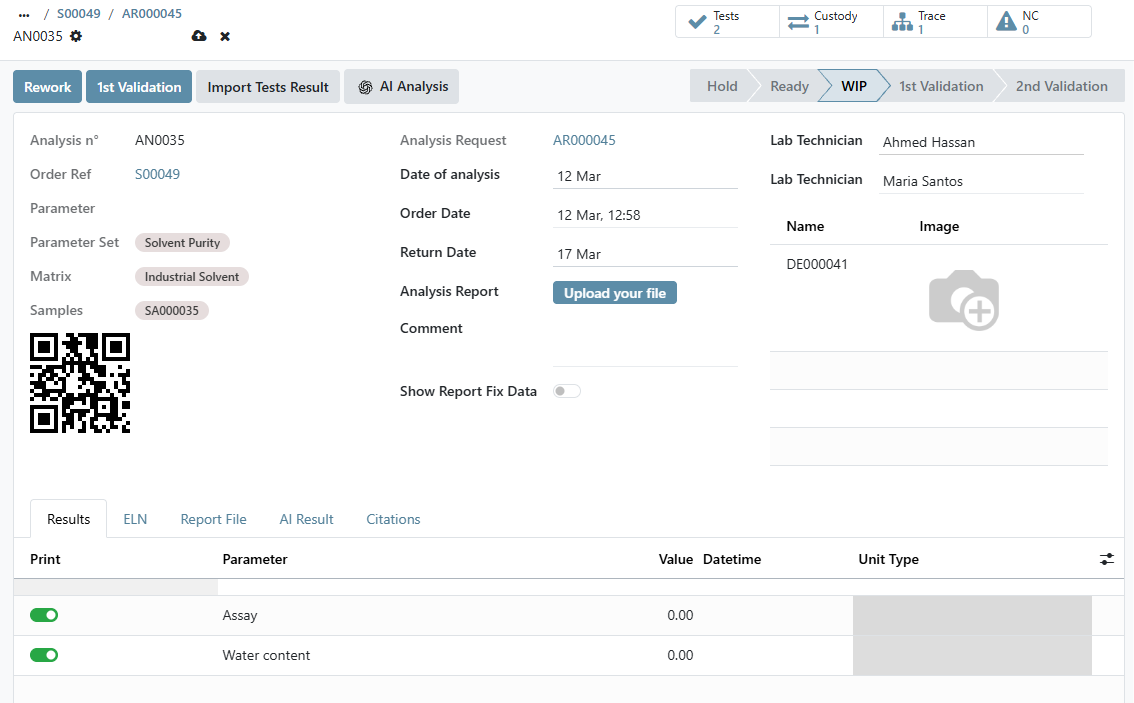Open column settings adjust icon in results table
This screenshot has width=1134, height=703.
coord(1106,559)
